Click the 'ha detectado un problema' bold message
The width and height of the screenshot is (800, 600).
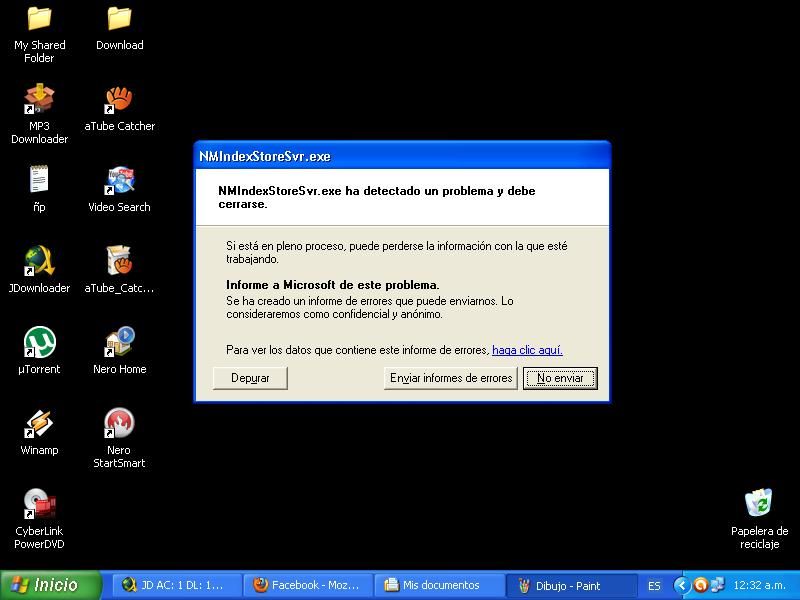(x=377, y=197)
